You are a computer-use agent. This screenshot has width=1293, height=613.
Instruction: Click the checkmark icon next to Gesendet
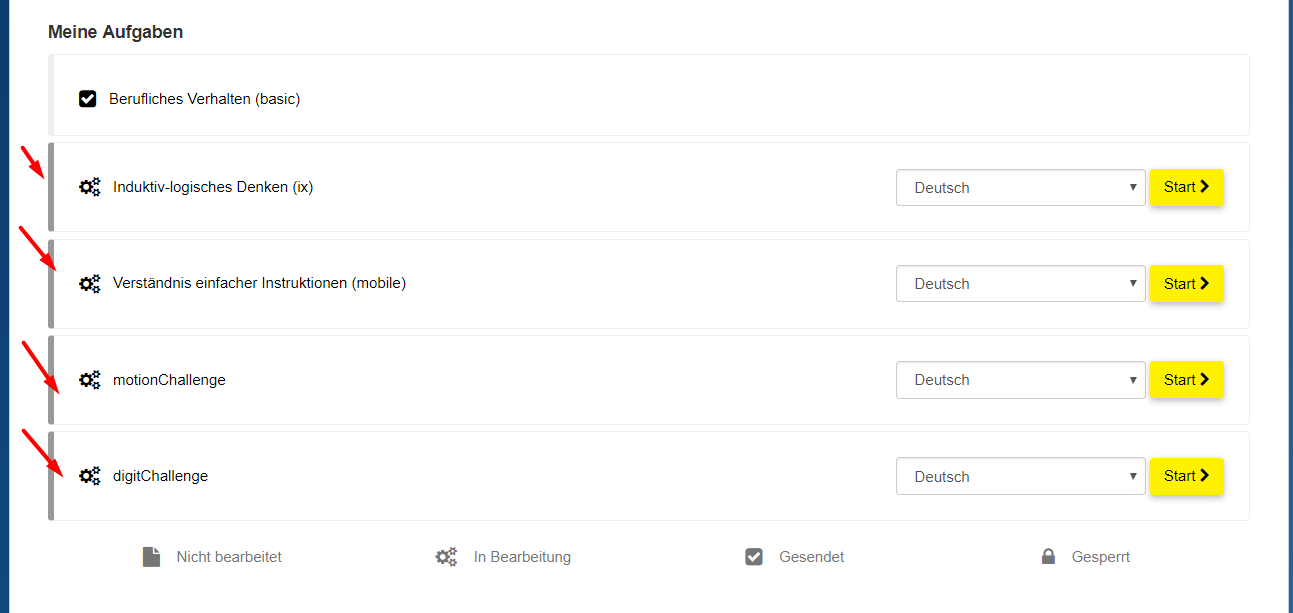(x=754, y=557)
